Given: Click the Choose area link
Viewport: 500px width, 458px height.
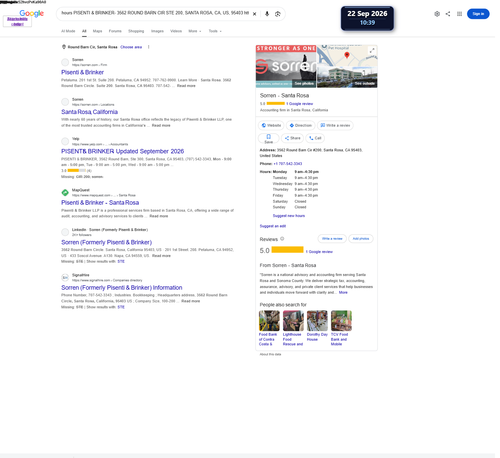Looking at the screenshot, I should (132, 47).
